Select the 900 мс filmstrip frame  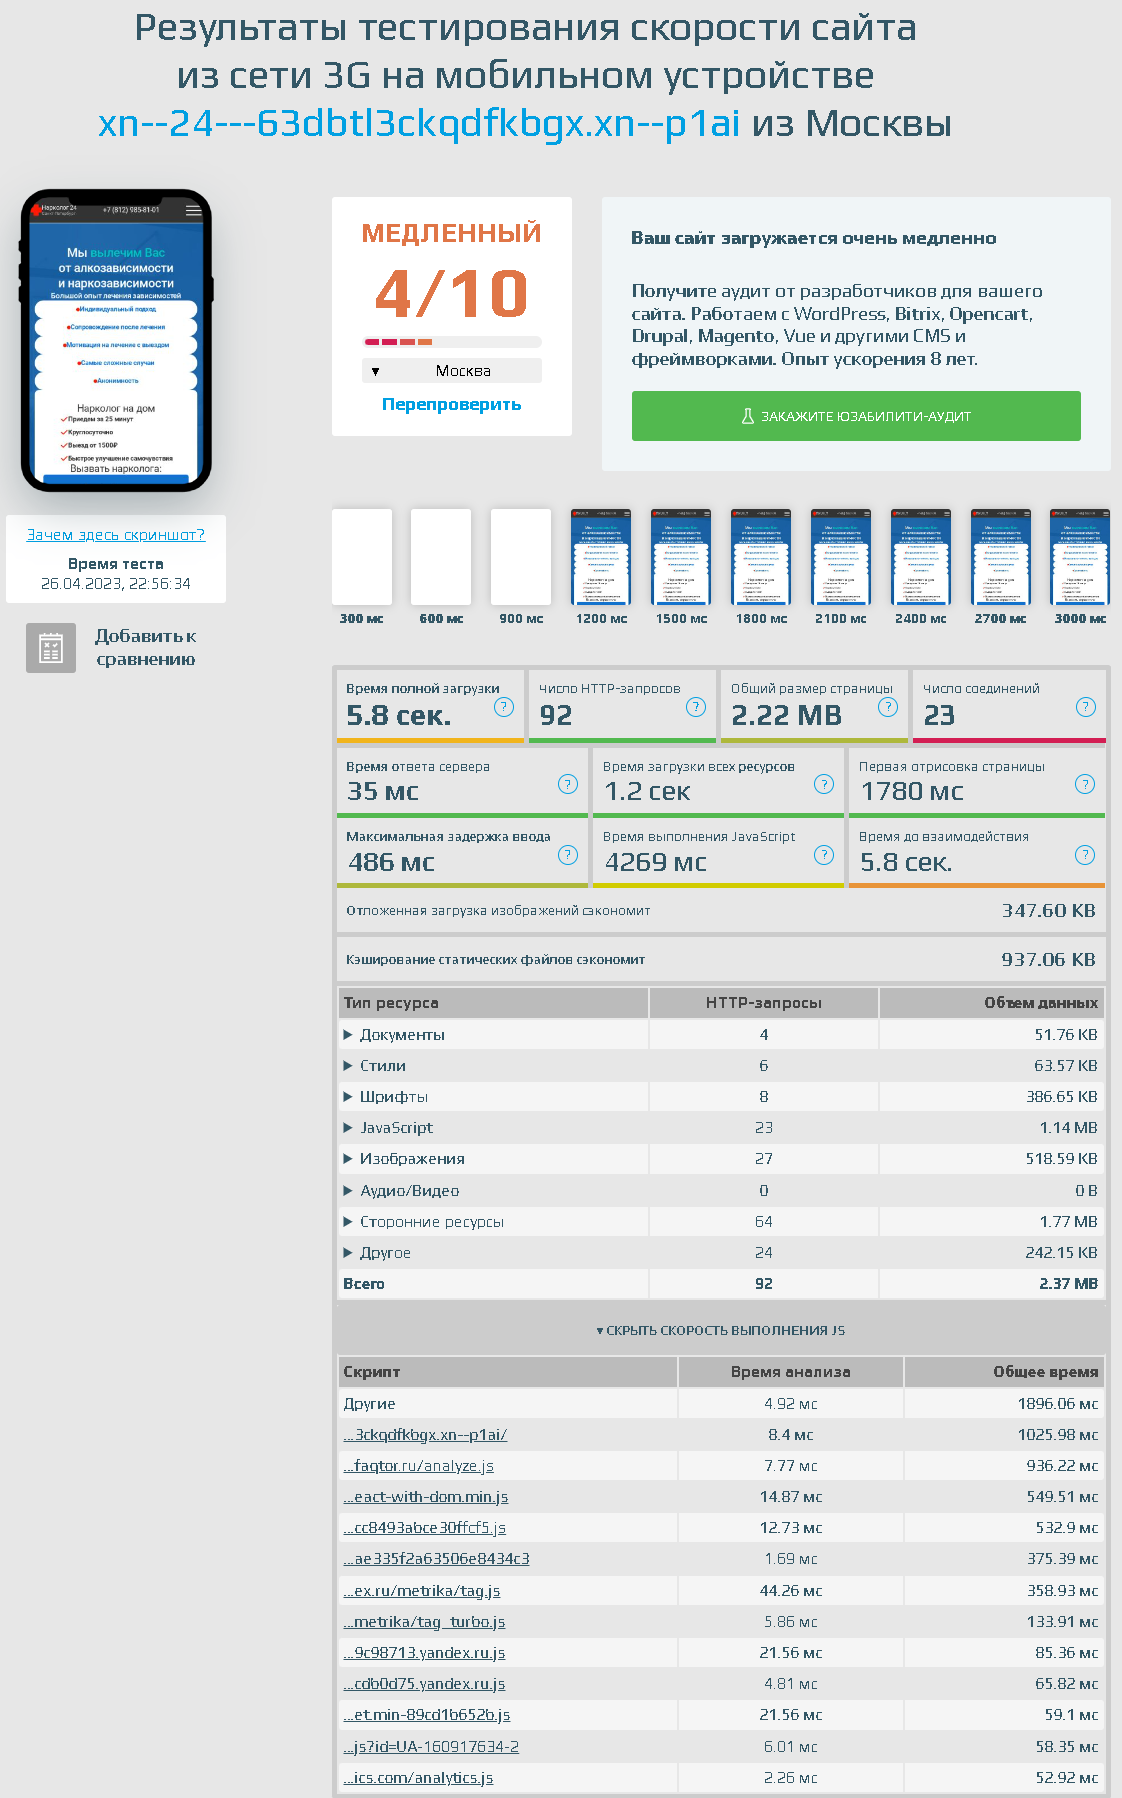coord(521,557)
